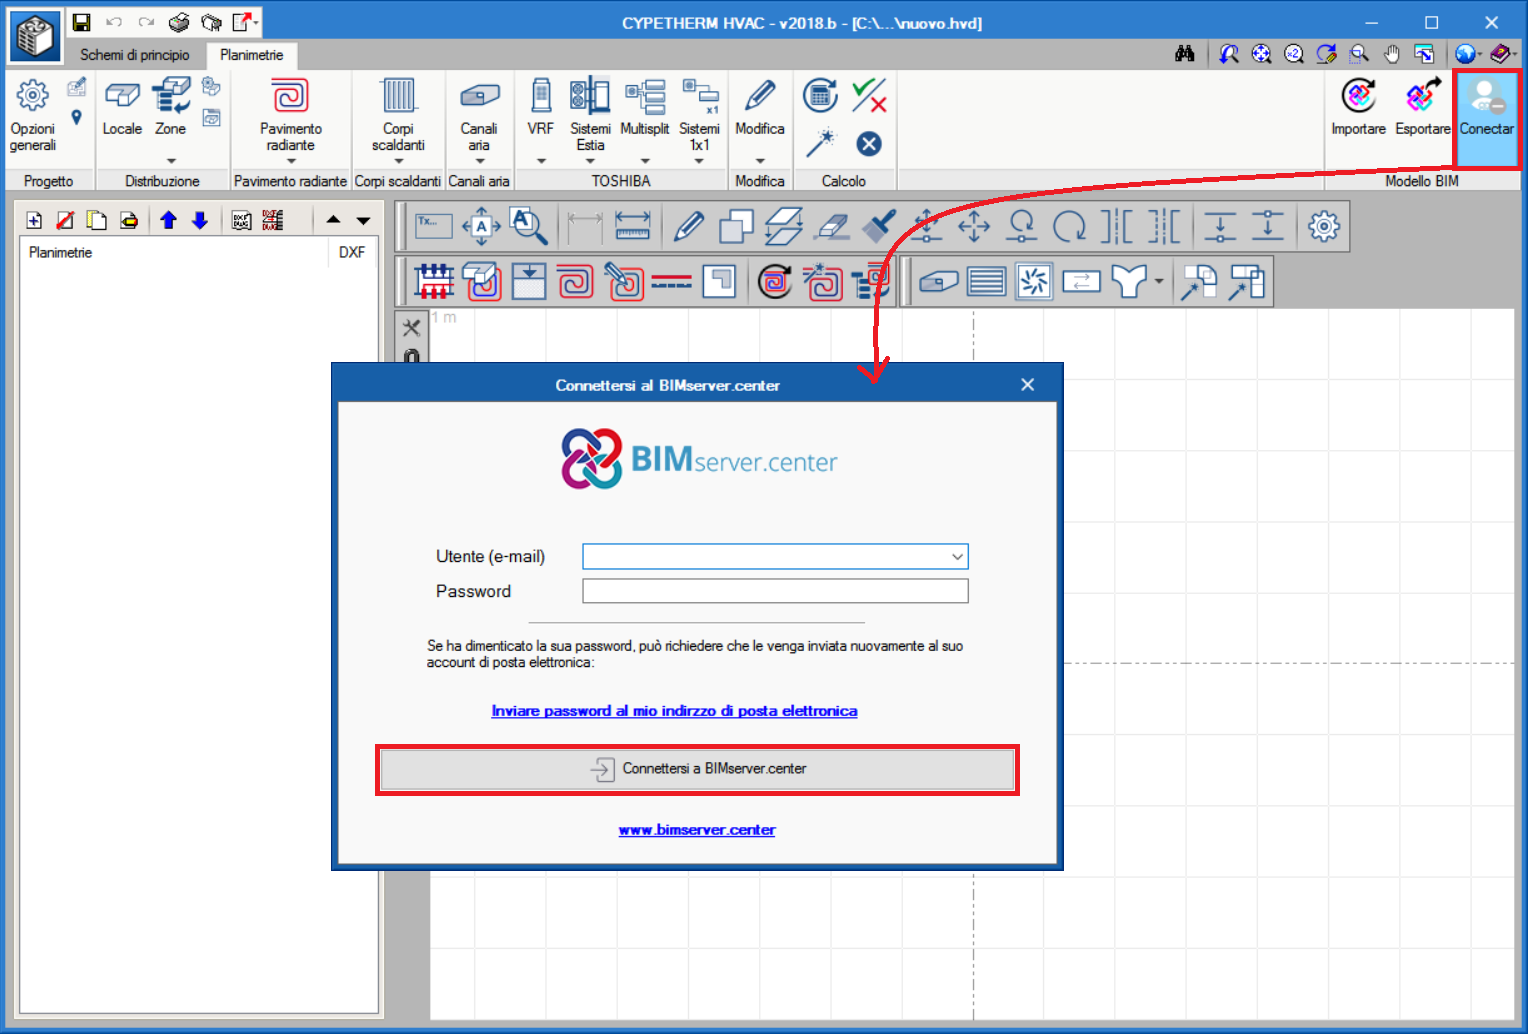The height and width of the screenshot is (1034, 1528).
Task: Click the Save icon in title bar
Action: click(82, 22)
